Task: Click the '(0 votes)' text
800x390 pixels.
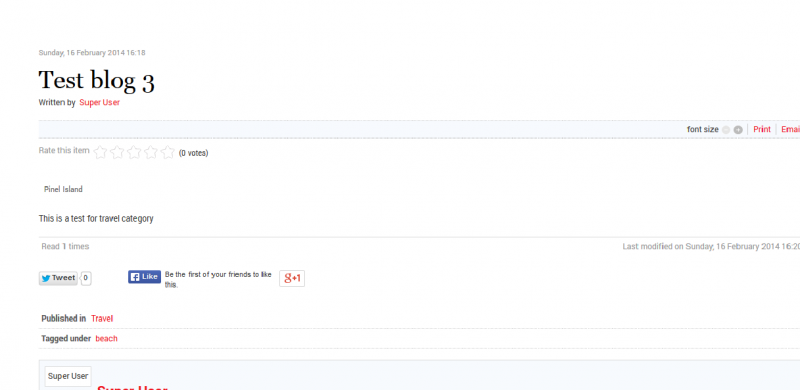Action: 193,153
